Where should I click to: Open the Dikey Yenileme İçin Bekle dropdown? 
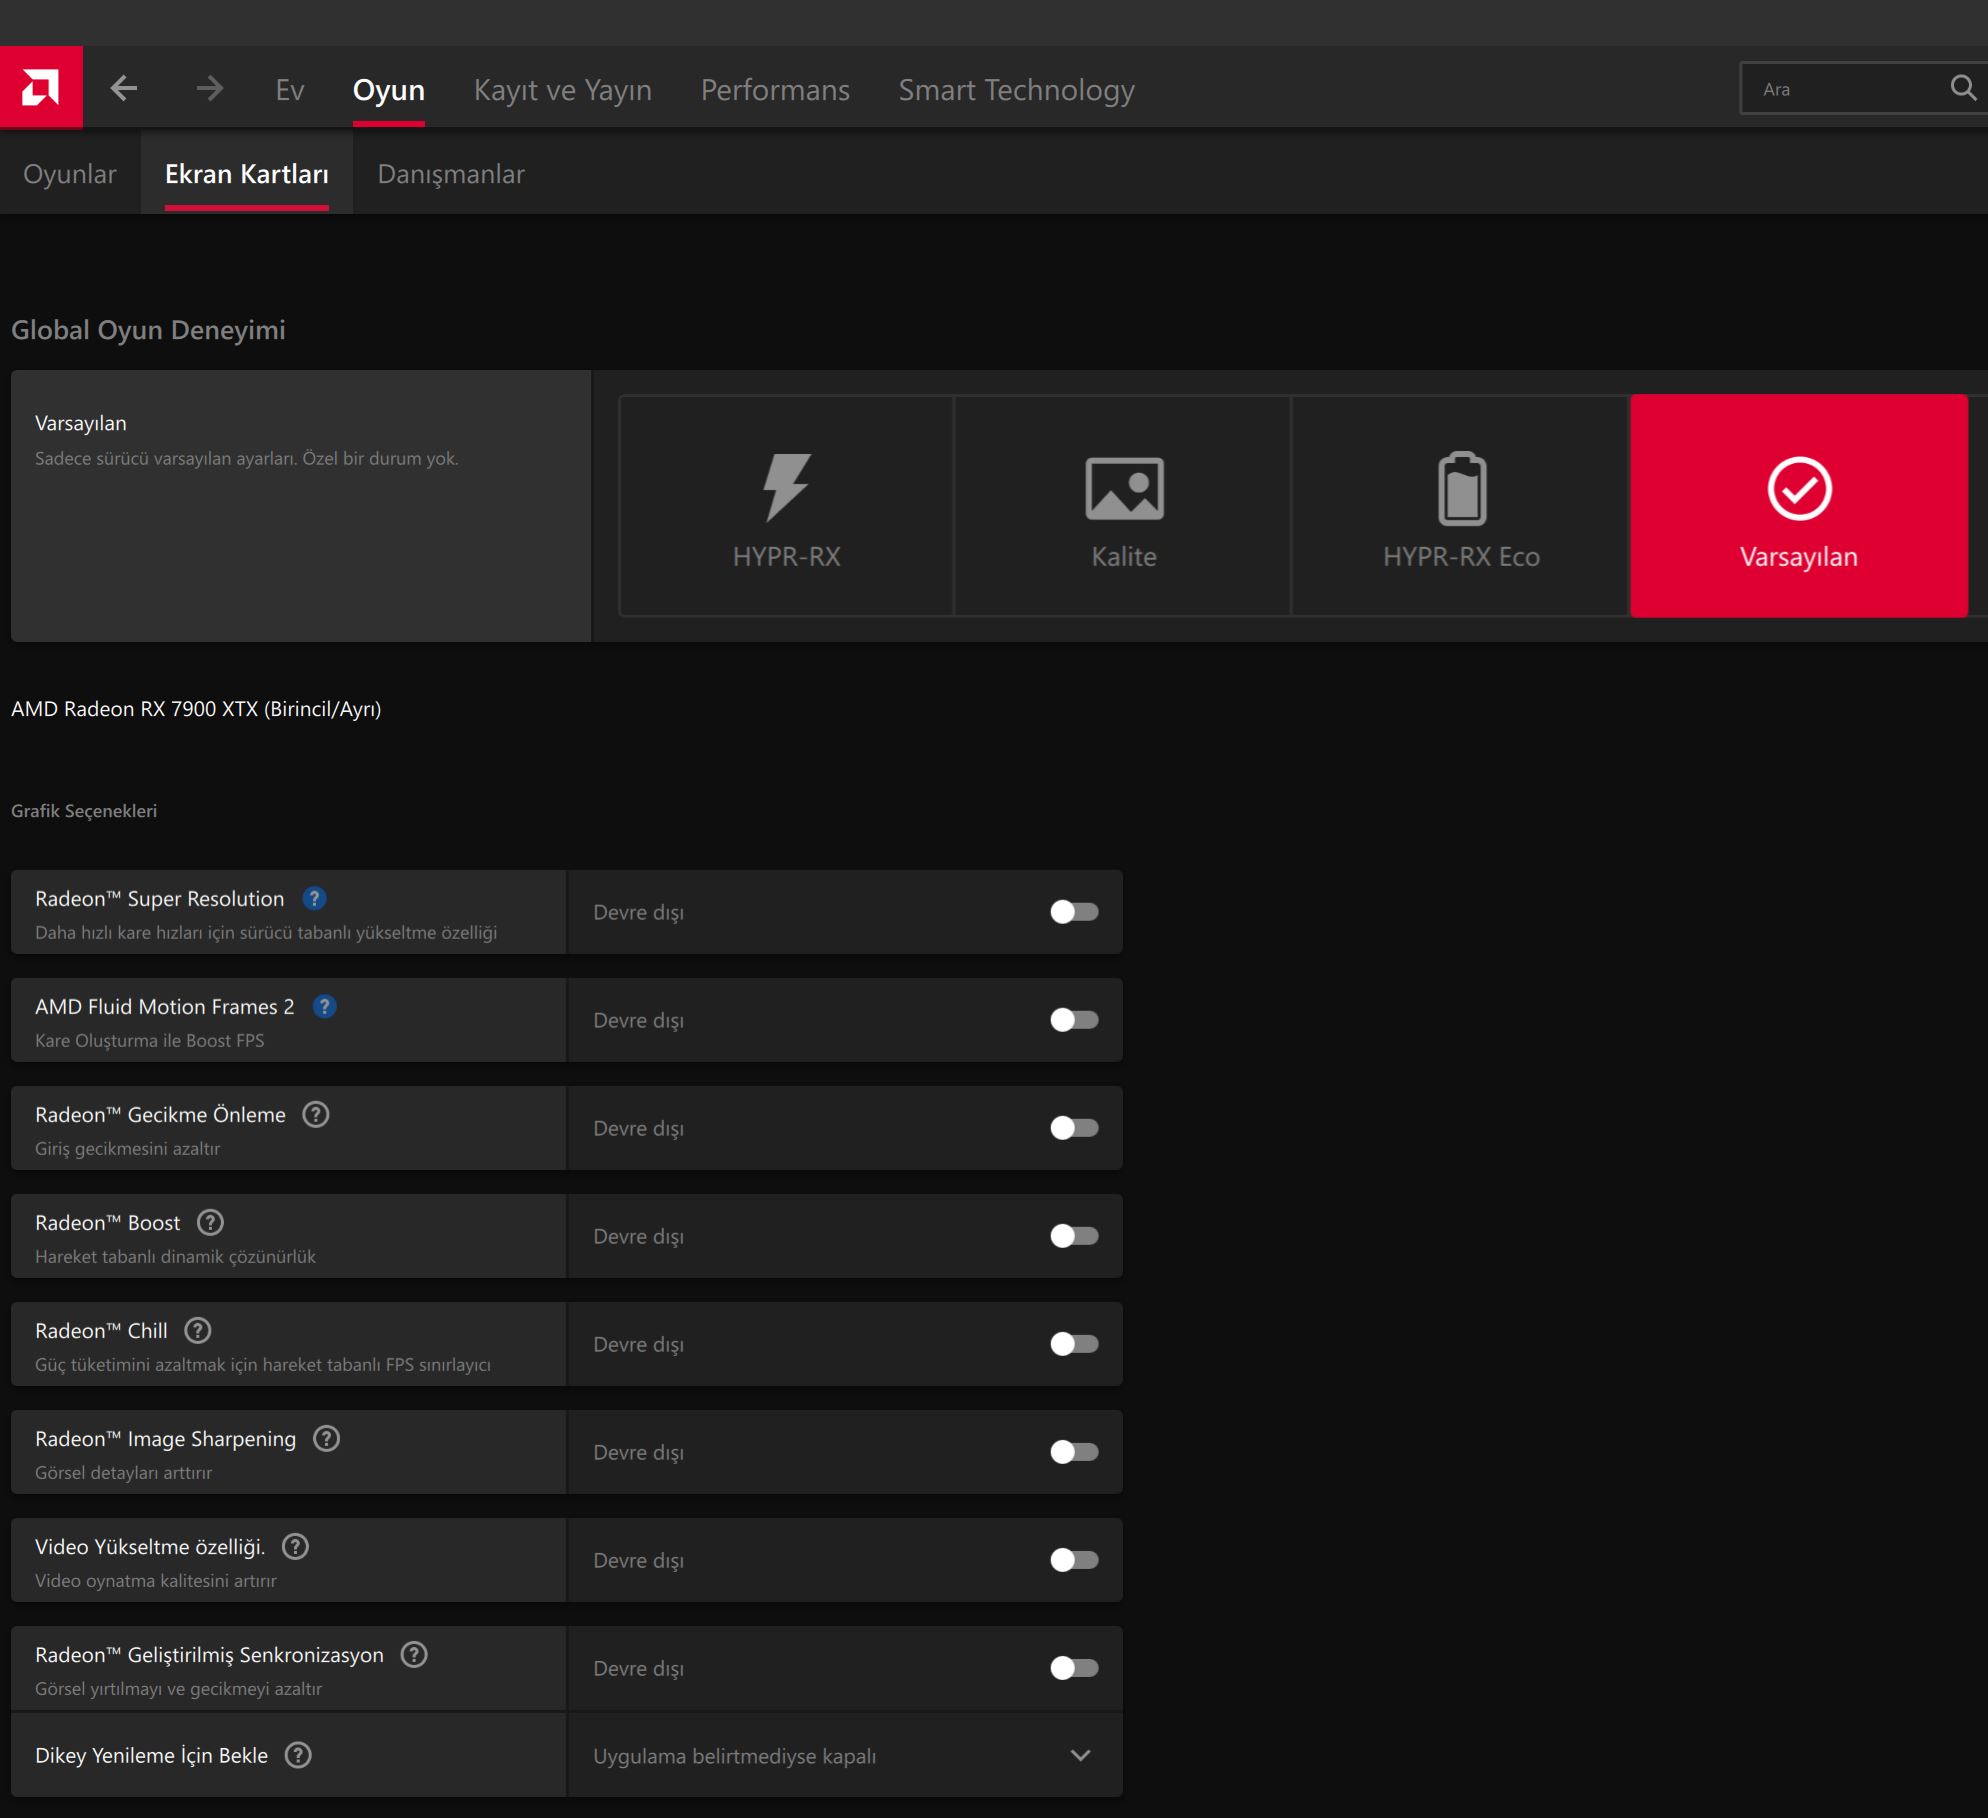(845, 1756)
